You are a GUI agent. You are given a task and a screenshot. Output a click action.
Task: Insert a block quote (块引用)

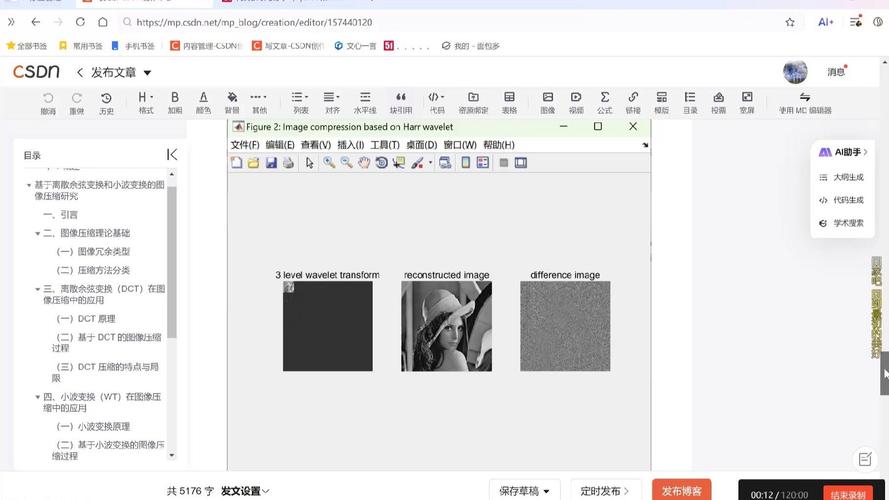400,103
